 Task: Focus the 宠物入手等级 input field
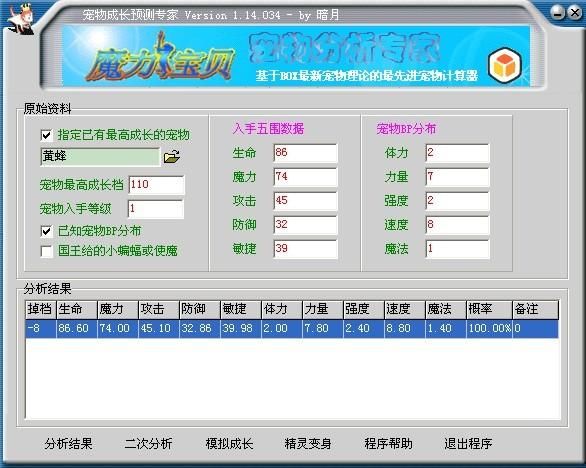point(155,209)
